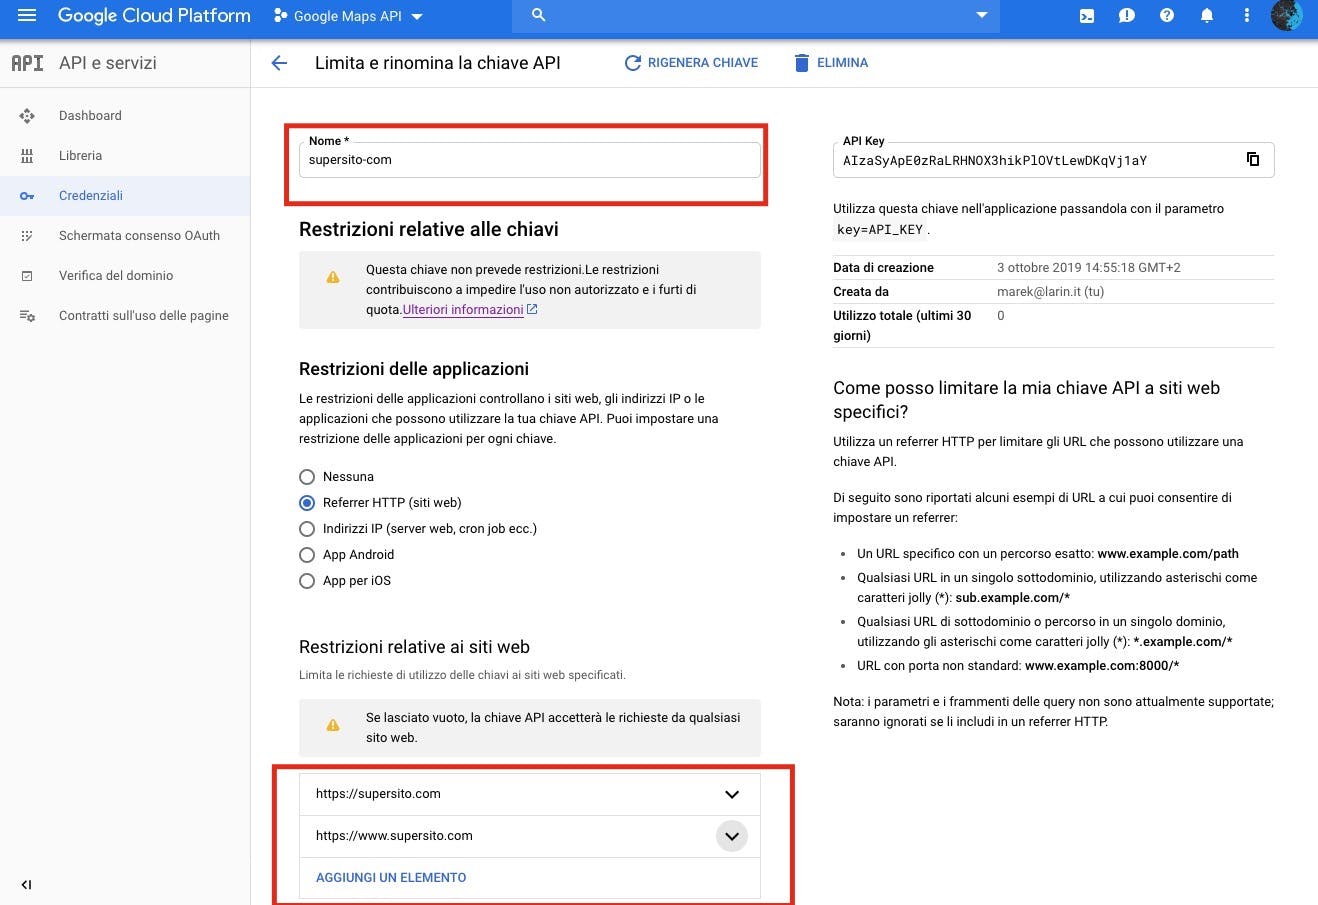Open the Invia feedback icon
Viewport: 1318px width, 905px height.
tap(1126, 15)
